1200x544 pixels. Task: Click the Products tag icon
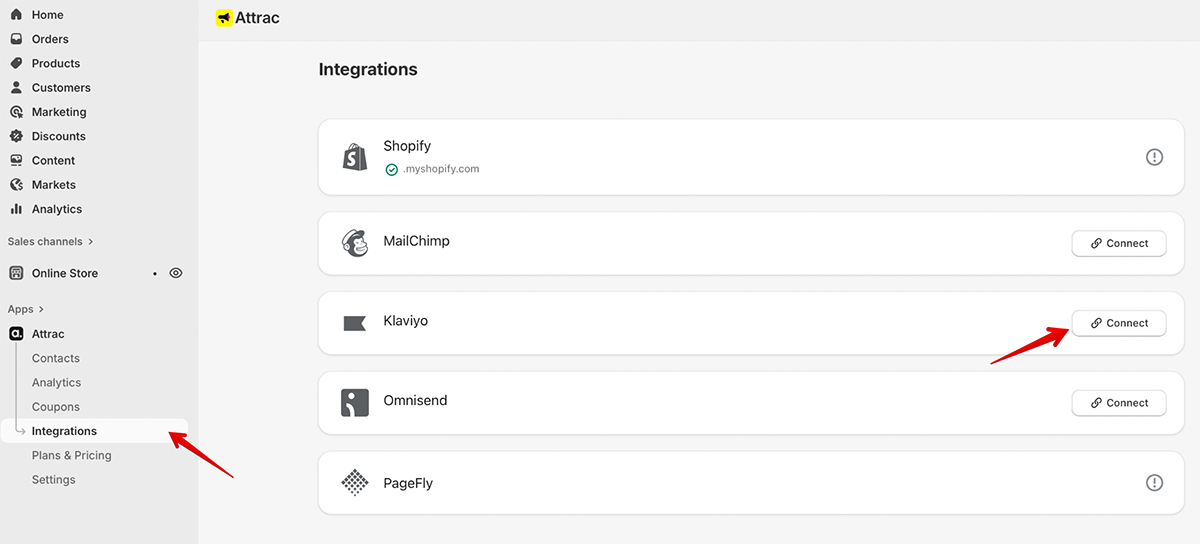point(16,63)
